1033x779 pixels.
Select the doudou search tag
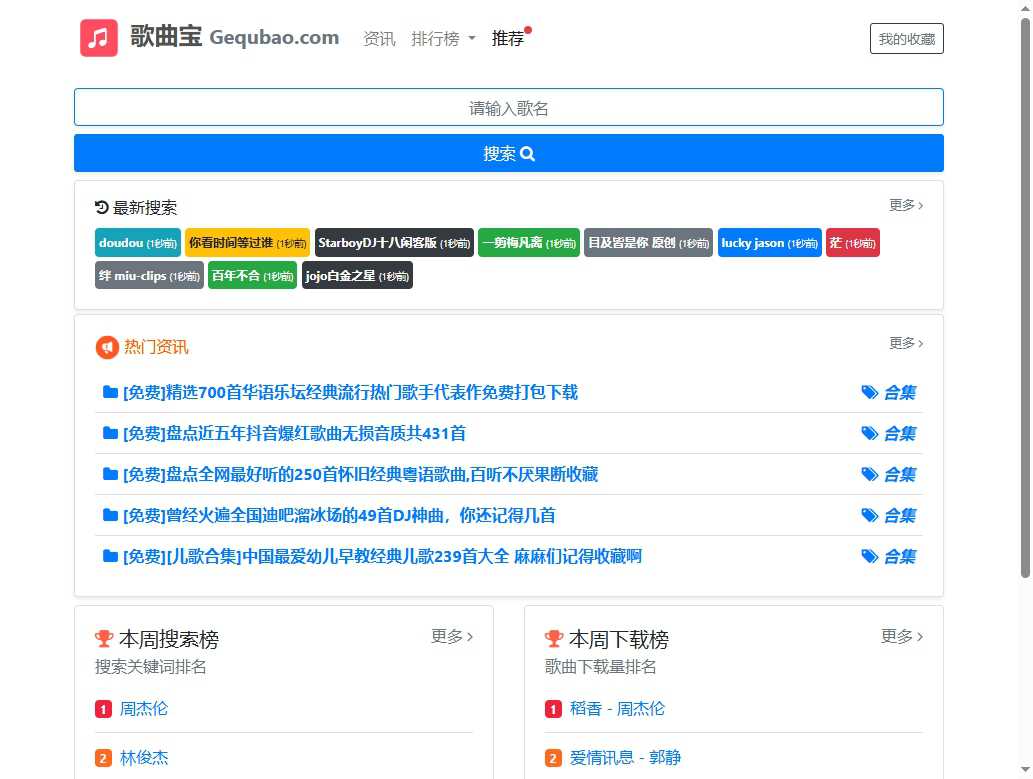(137, 242)
